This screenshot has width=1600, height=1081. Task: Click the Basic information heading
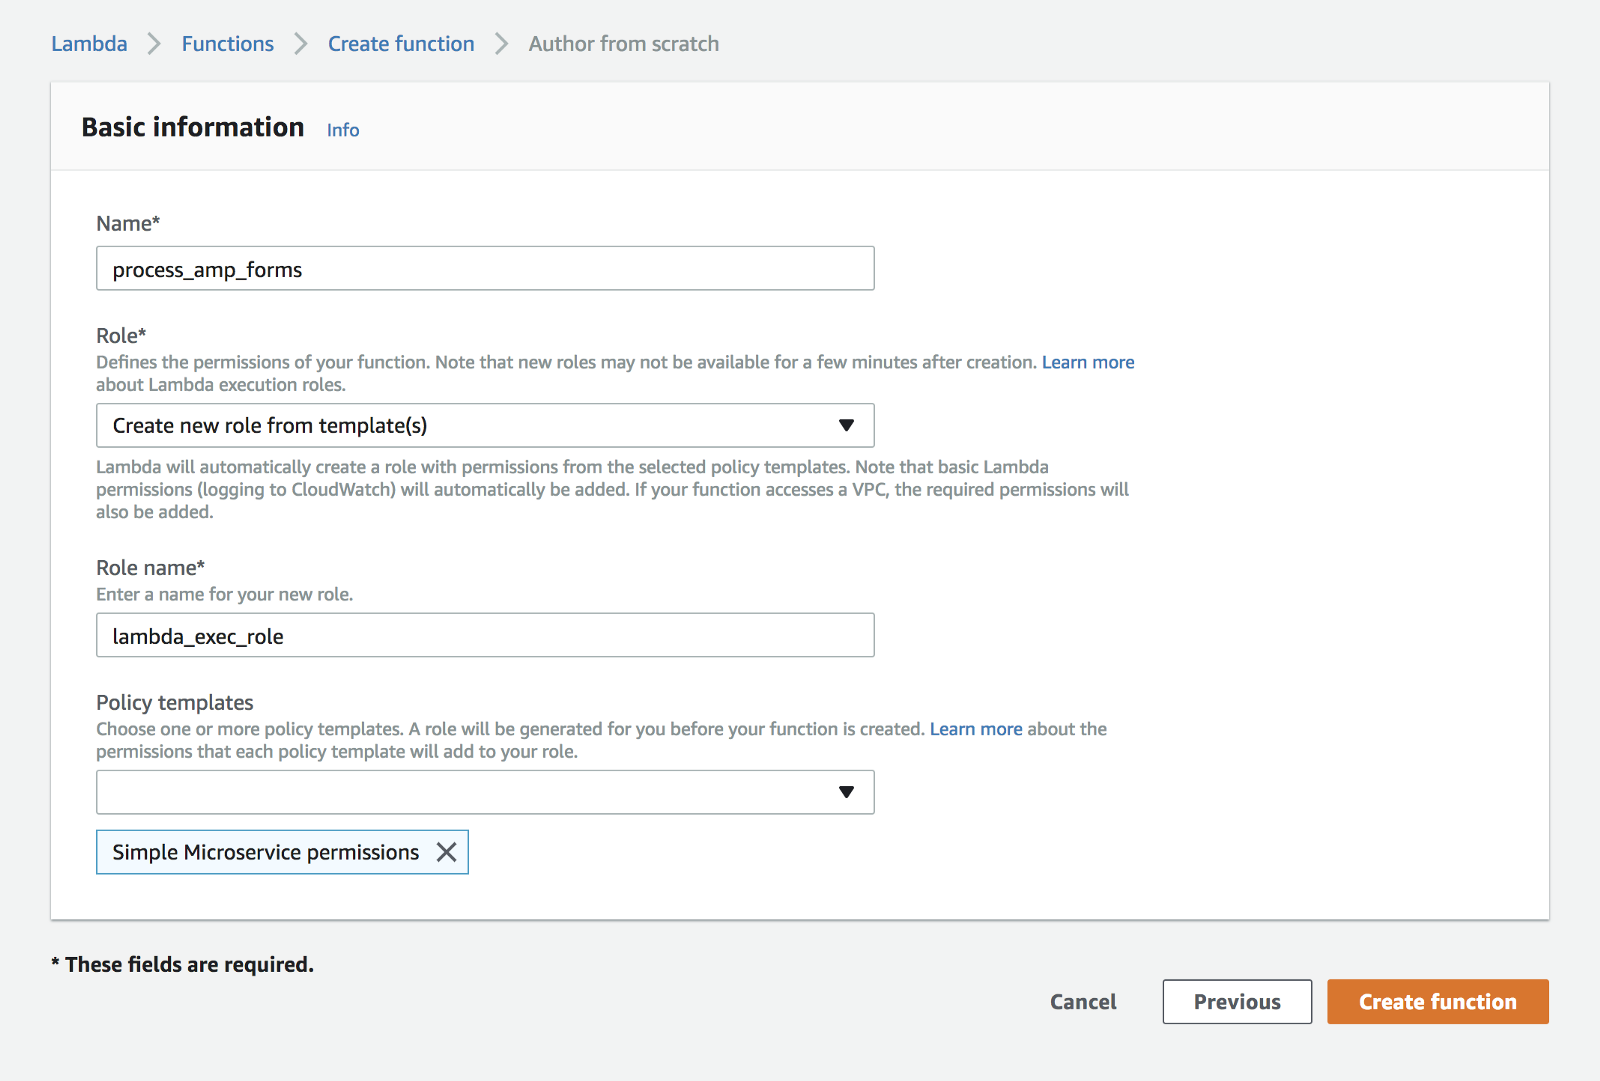tap(193, 128)
